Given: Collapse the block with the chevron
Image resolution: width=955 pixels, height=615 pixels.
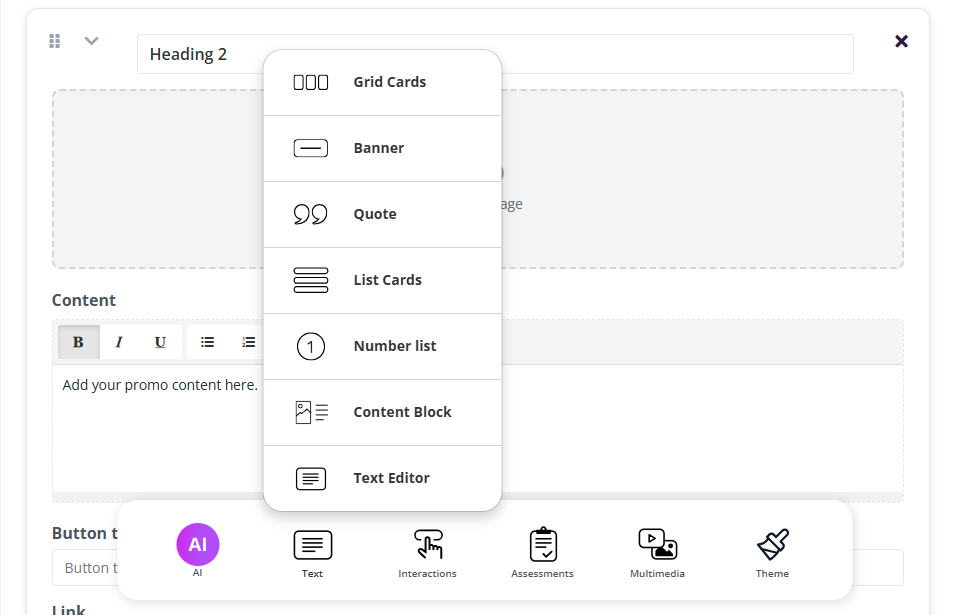Looking at the screenshot, I should point(91,41).
